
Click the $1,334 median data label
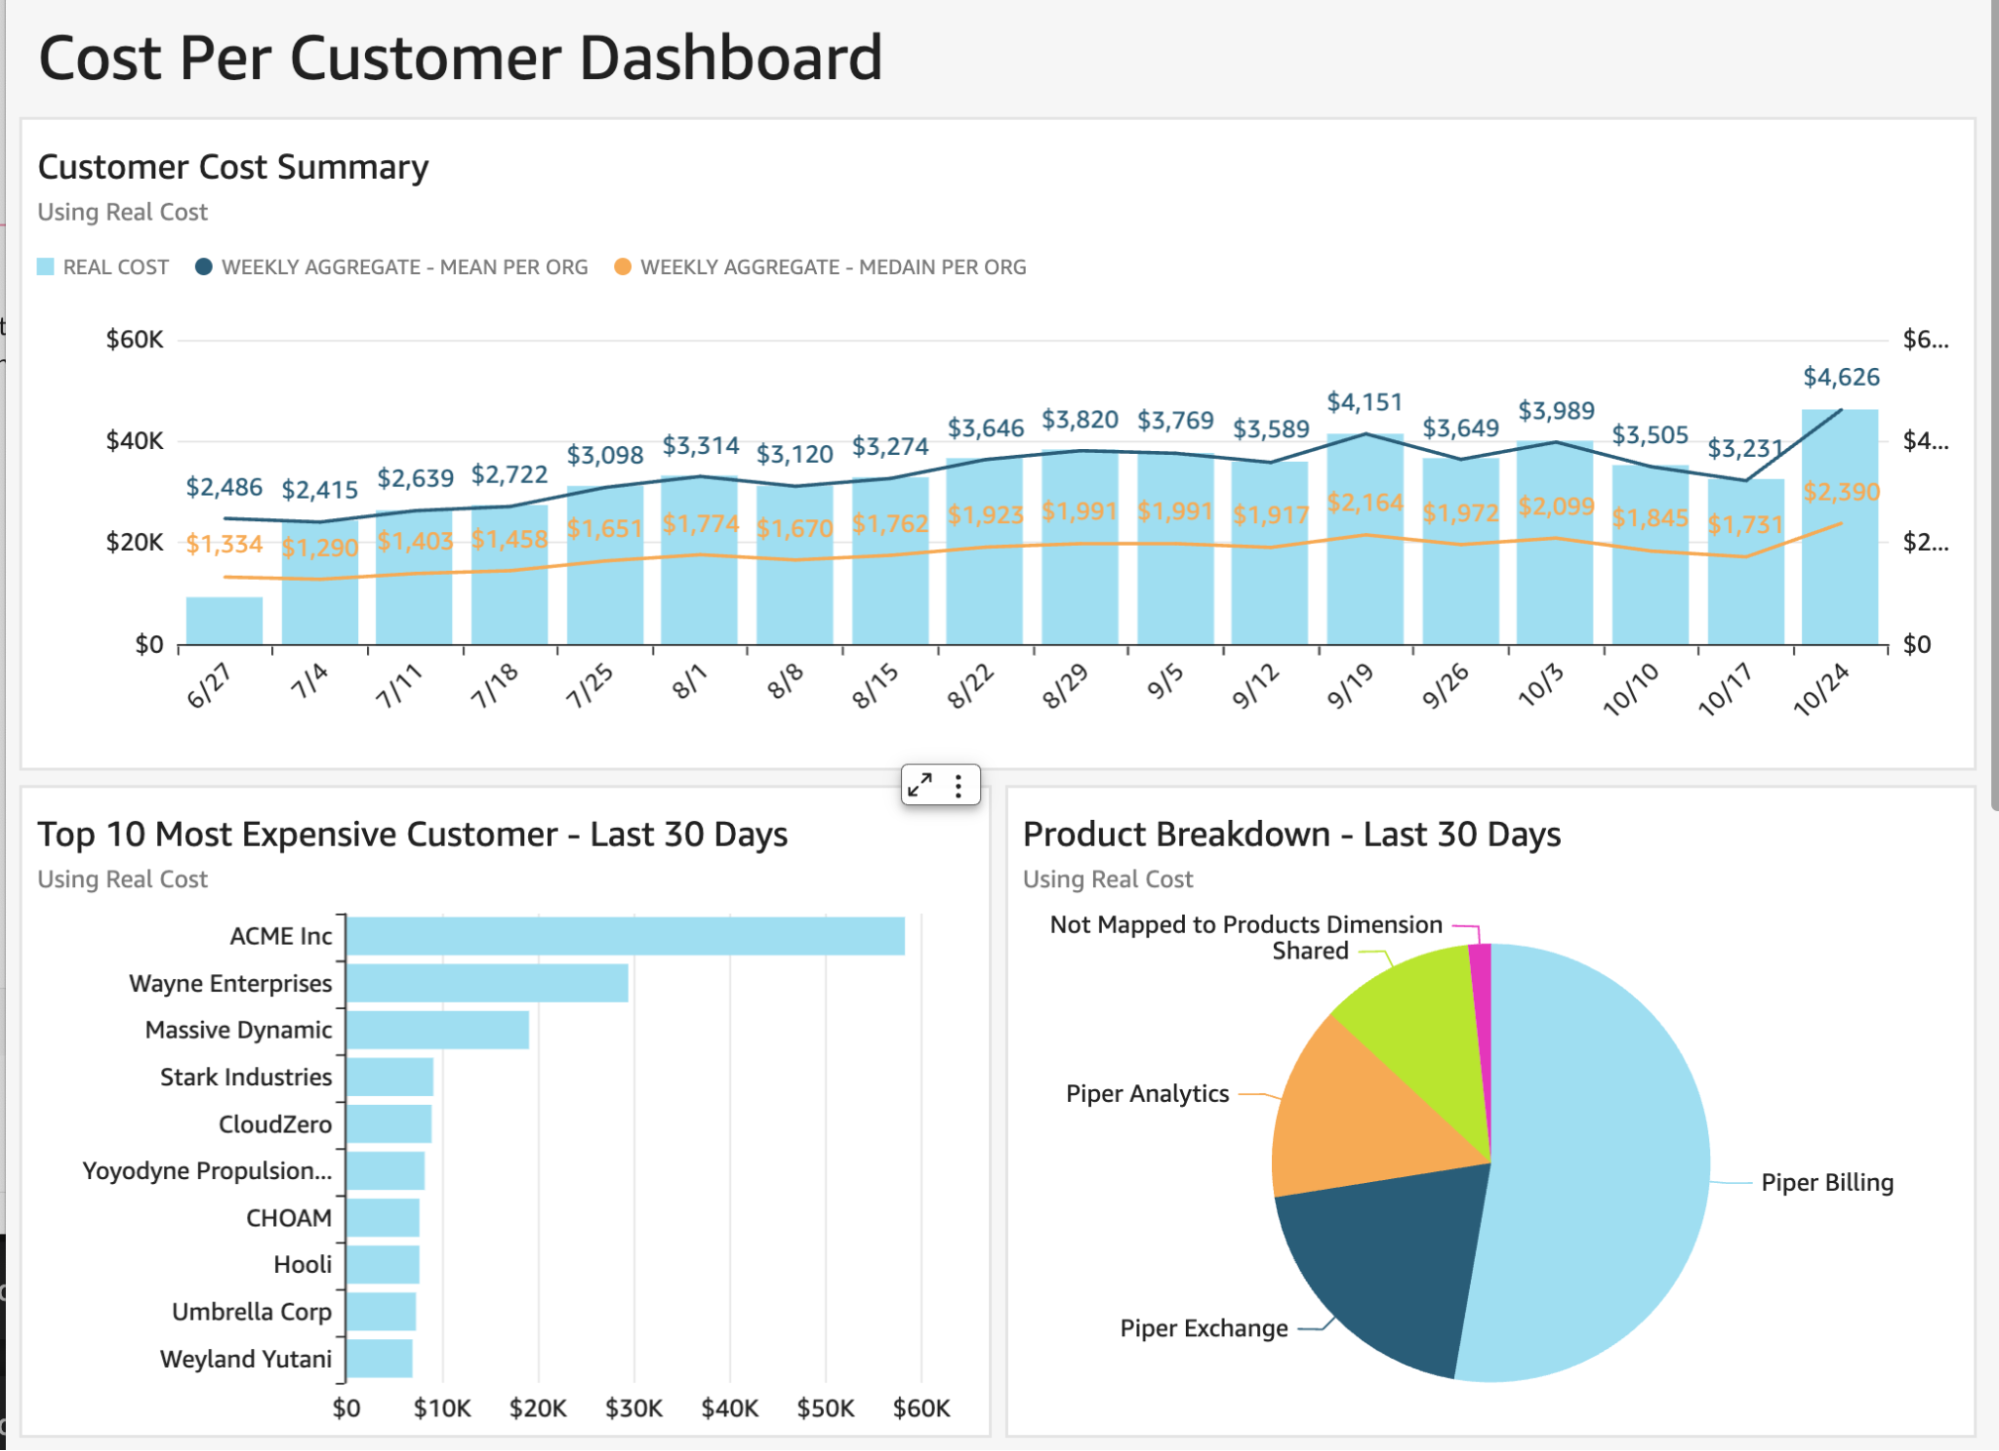[224, 544]
